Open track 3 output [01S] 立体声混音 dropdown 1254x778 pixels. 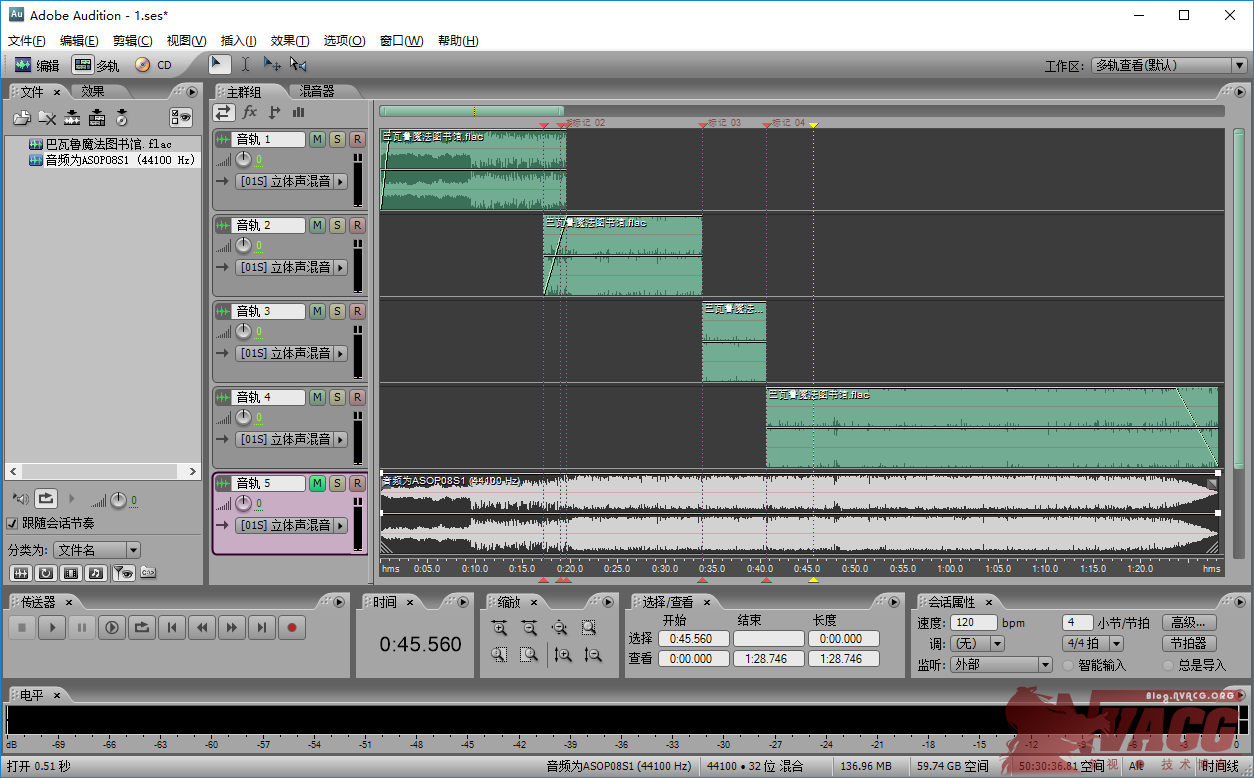tap(292, 354)
